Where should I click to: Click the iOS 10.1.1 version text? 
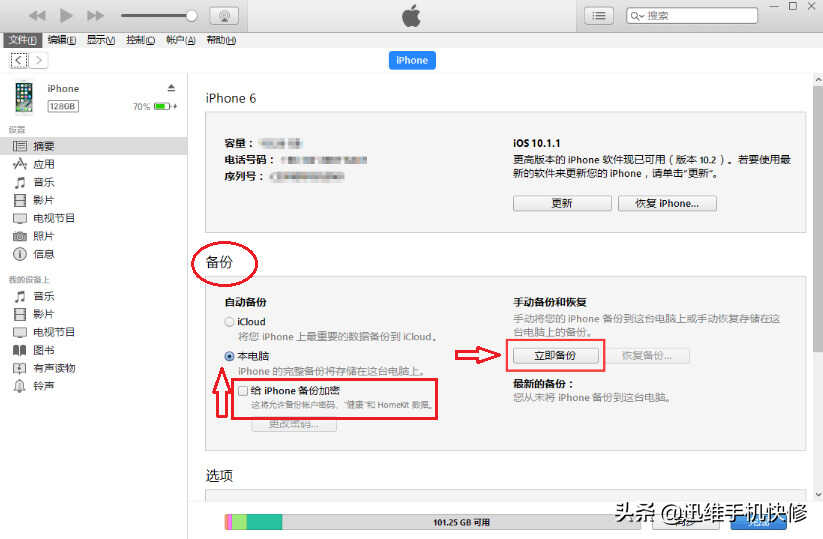536,143
